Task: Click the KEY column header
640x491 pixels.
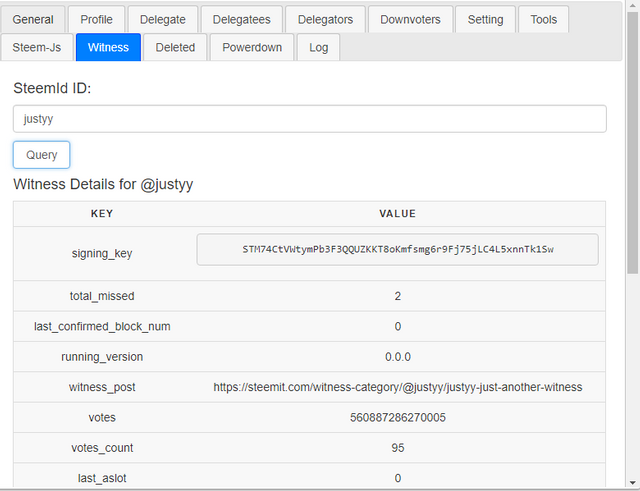Action: [x=102, y=214]
